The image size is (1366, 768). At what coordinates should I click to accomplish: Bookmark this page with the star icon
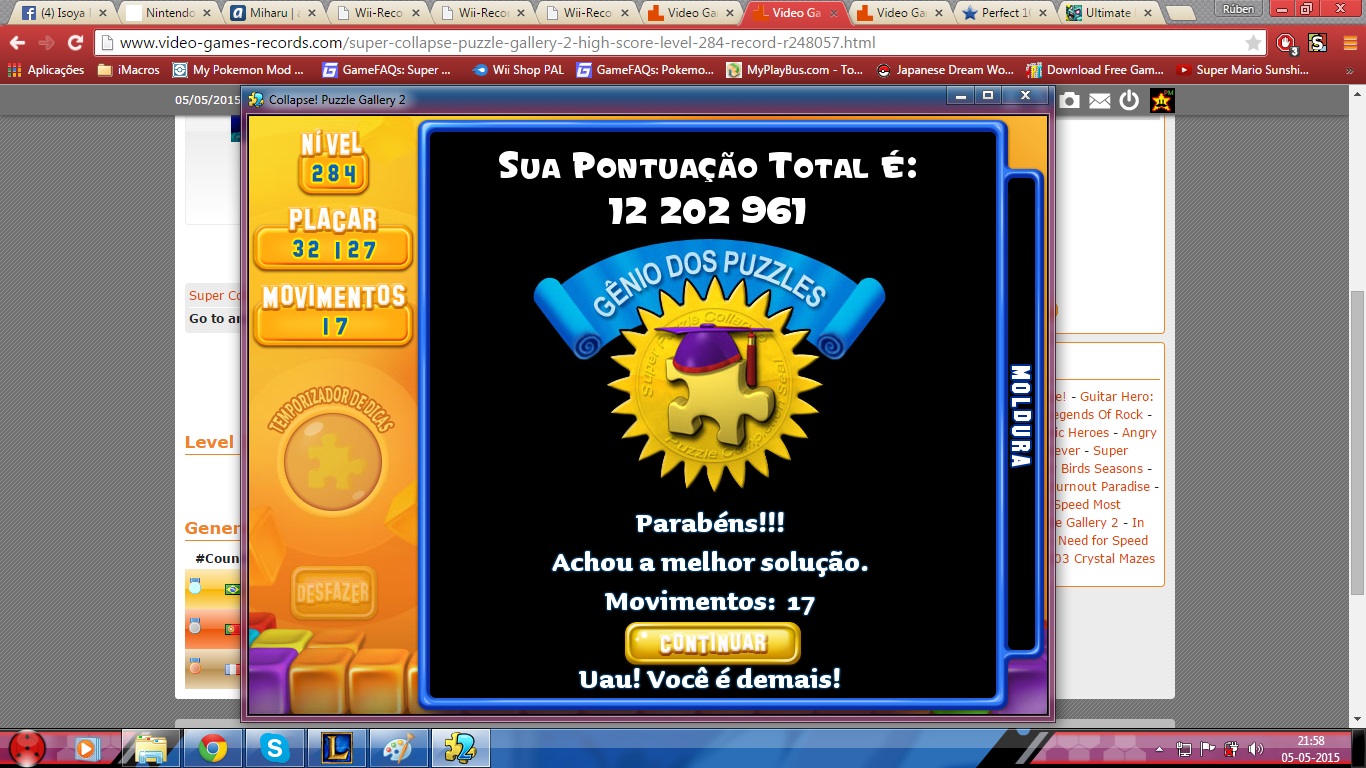tap(1253, 43)
